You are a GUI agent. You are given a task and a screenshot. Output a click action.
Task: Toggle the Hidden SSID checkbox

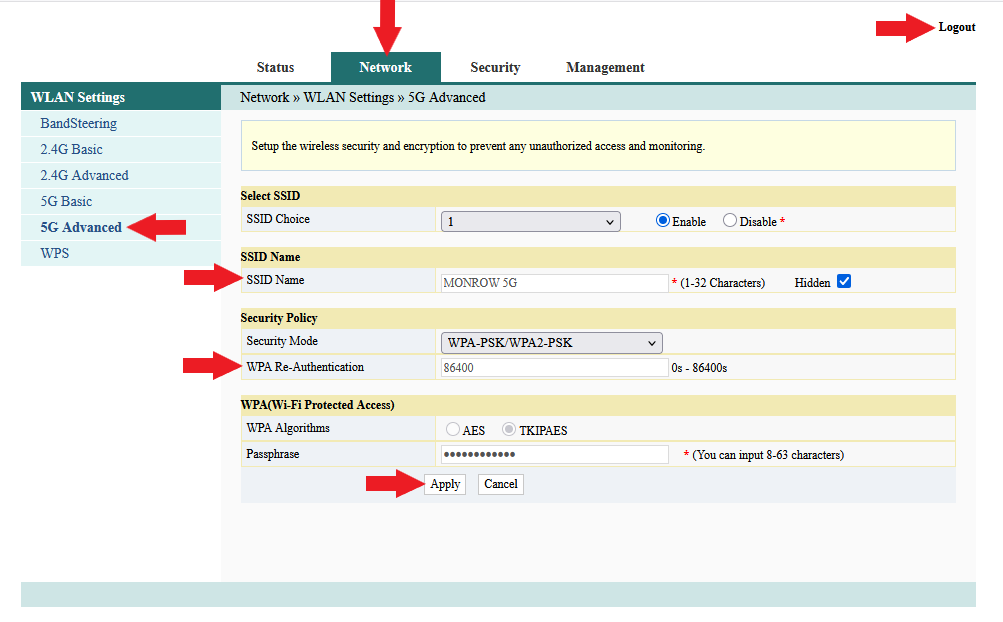click(844, 282)
